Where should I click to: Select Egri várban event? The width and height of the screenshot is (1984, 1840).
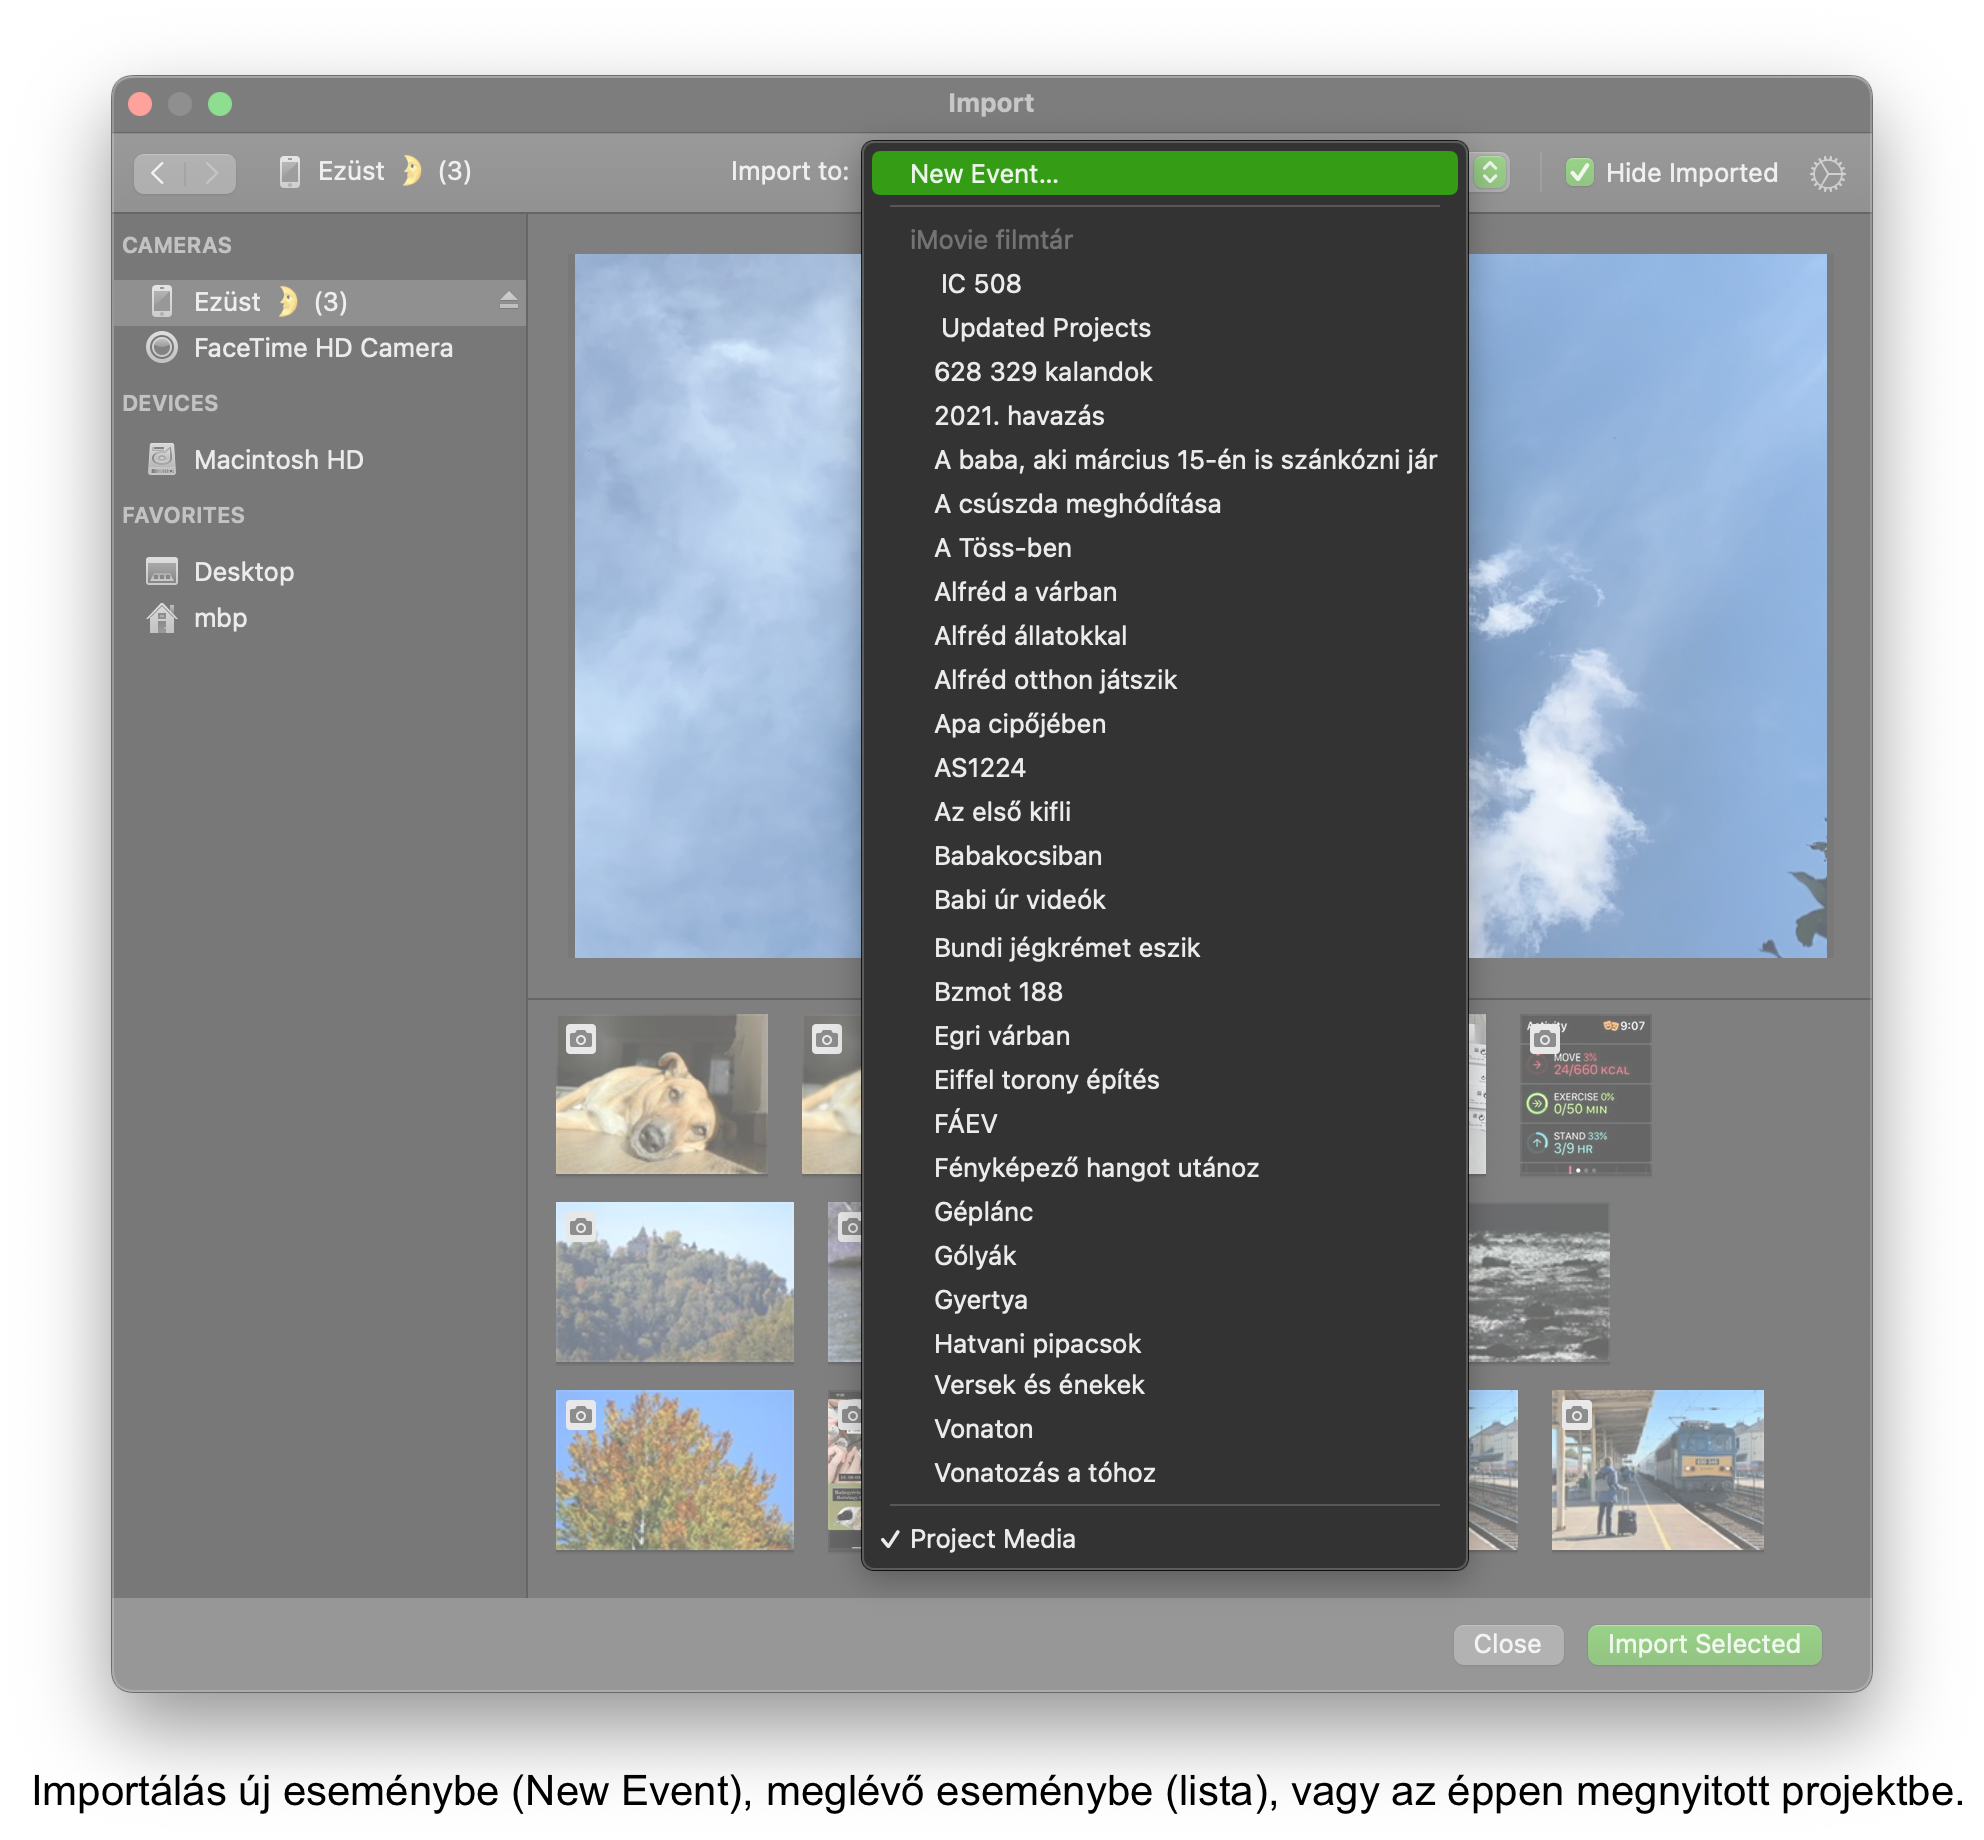point(1165,1036)
